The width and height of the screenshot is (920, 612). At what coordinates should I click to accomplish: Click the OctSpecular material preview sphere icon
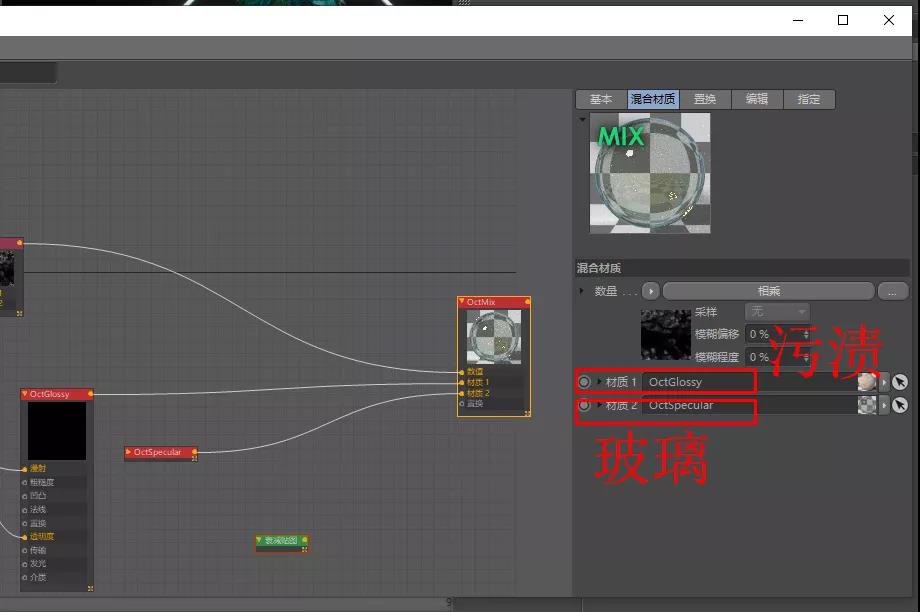[x=866, y=405]
